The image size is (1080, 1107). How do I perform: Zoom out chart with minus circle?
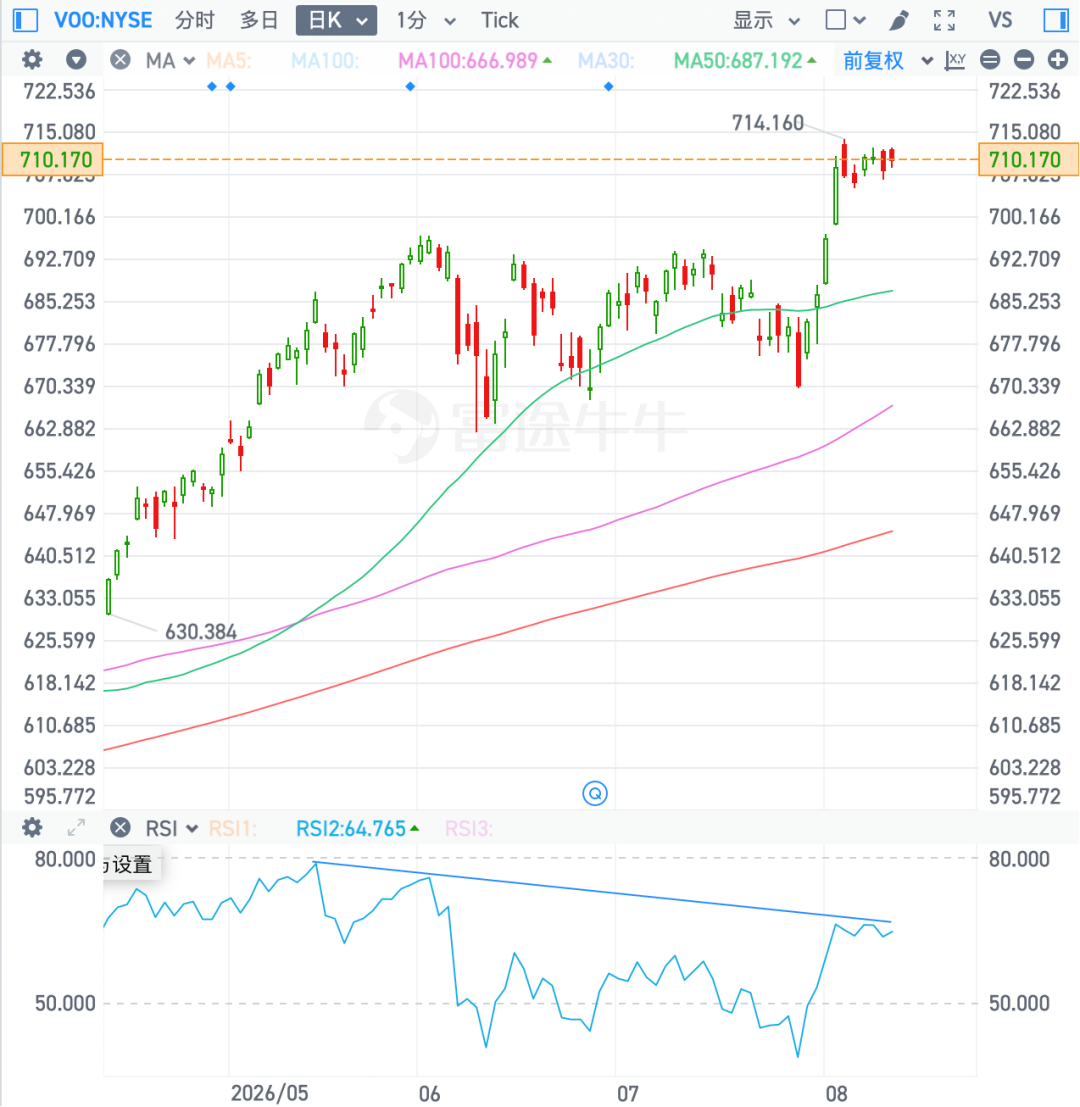[1024, 60]
